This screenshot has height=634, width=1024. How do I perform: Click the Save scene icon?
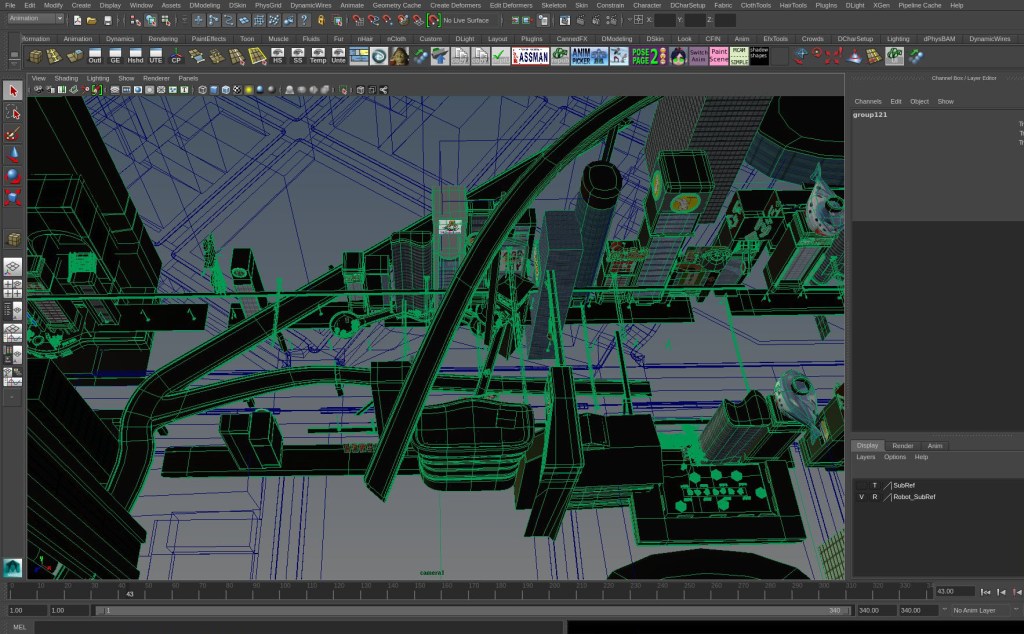click(107, 20)
